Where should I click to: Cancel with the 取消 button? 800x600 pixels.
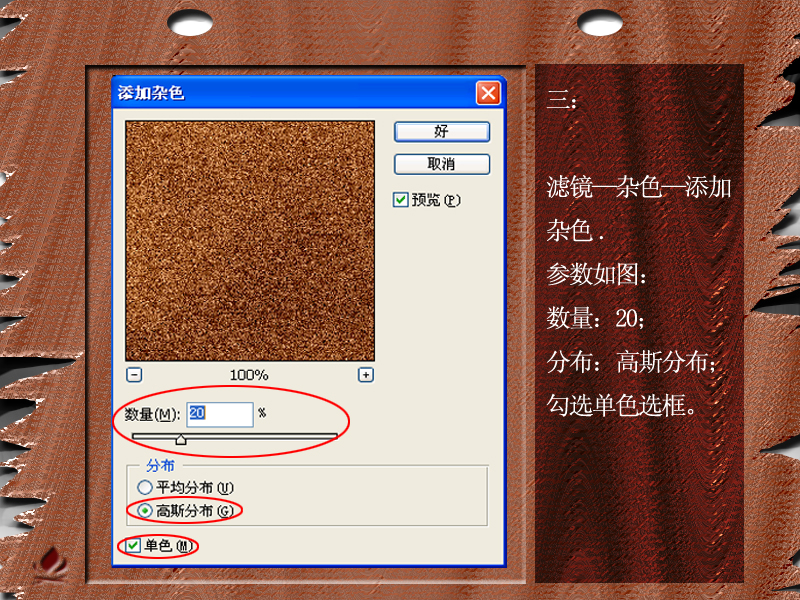click(442, 164)
